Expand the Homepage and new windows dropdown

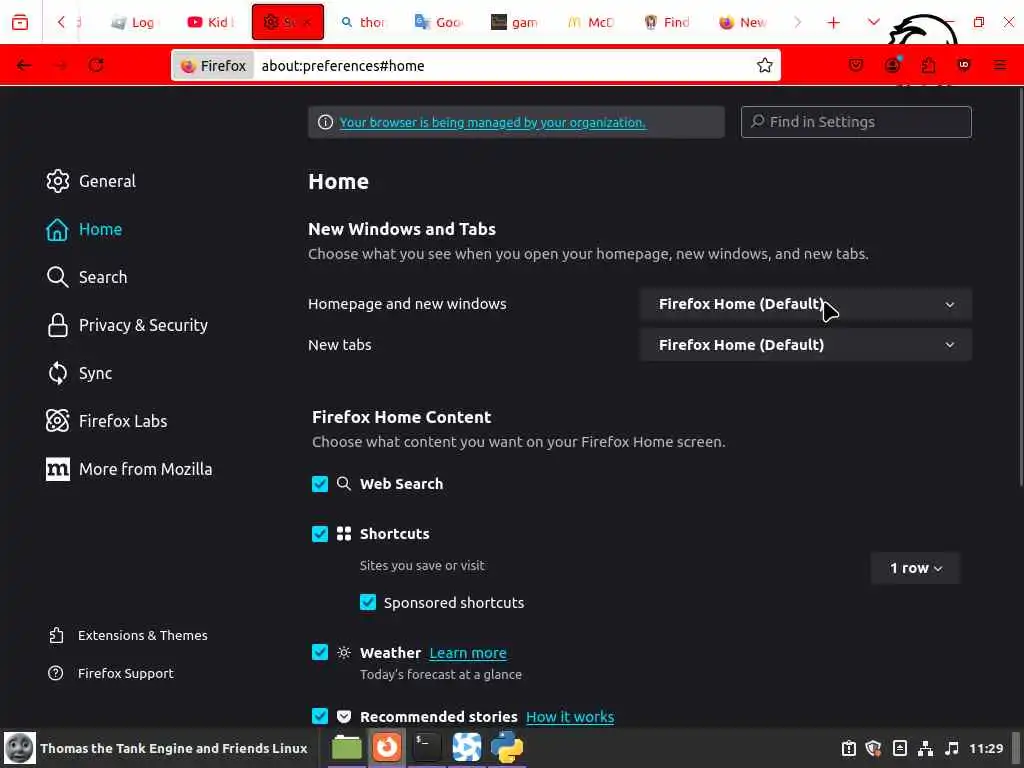806,304
